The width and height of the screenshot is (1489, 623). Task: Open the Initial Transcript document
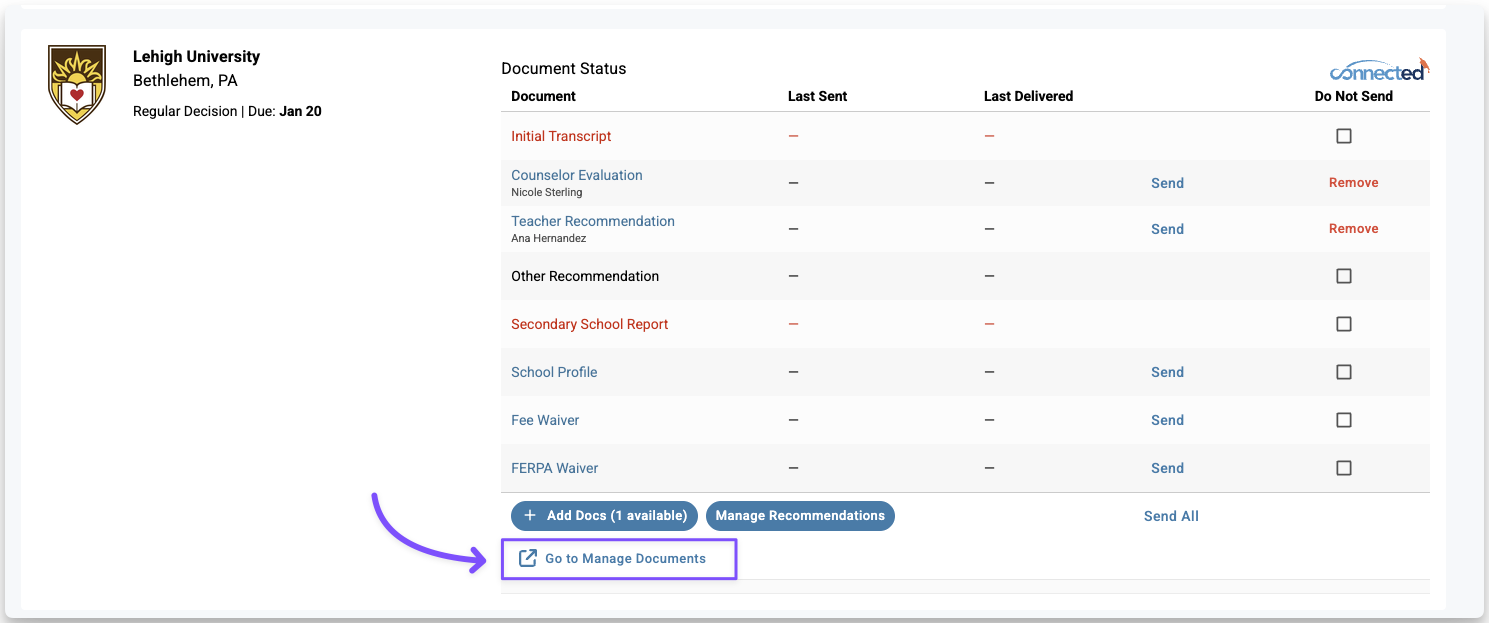coord(561,136)
